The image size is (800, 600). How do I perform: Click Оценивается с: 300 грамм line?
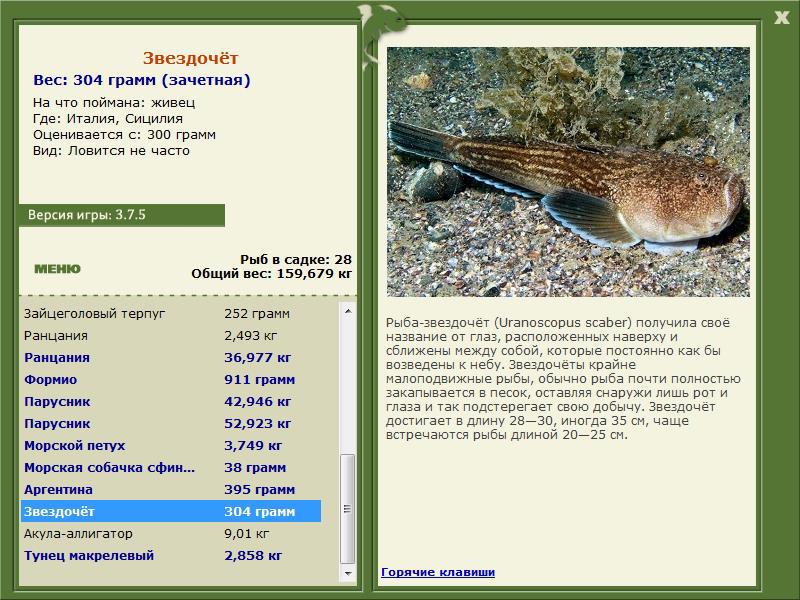pyautogui.click(x=124, y=135)
